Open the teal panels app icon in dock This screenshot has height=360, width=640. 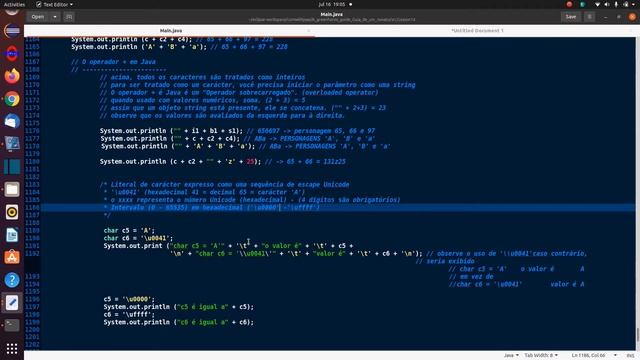pos(12,167)
